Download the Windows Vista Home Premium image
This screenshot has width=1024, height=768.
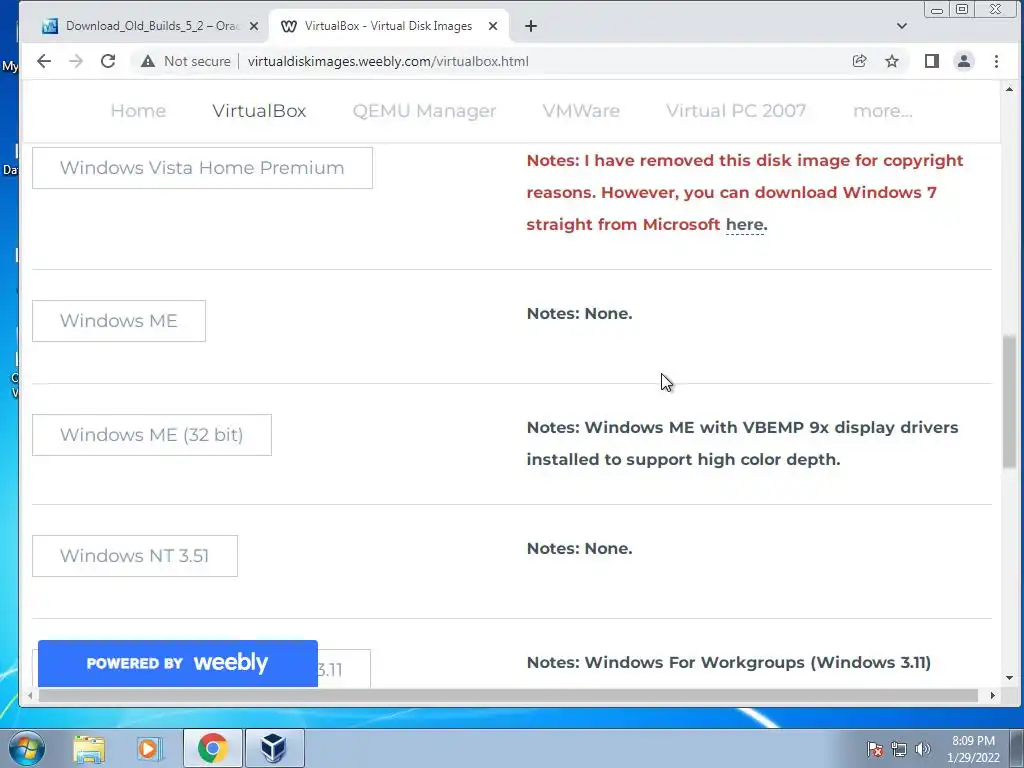click(x=202, y=168)
